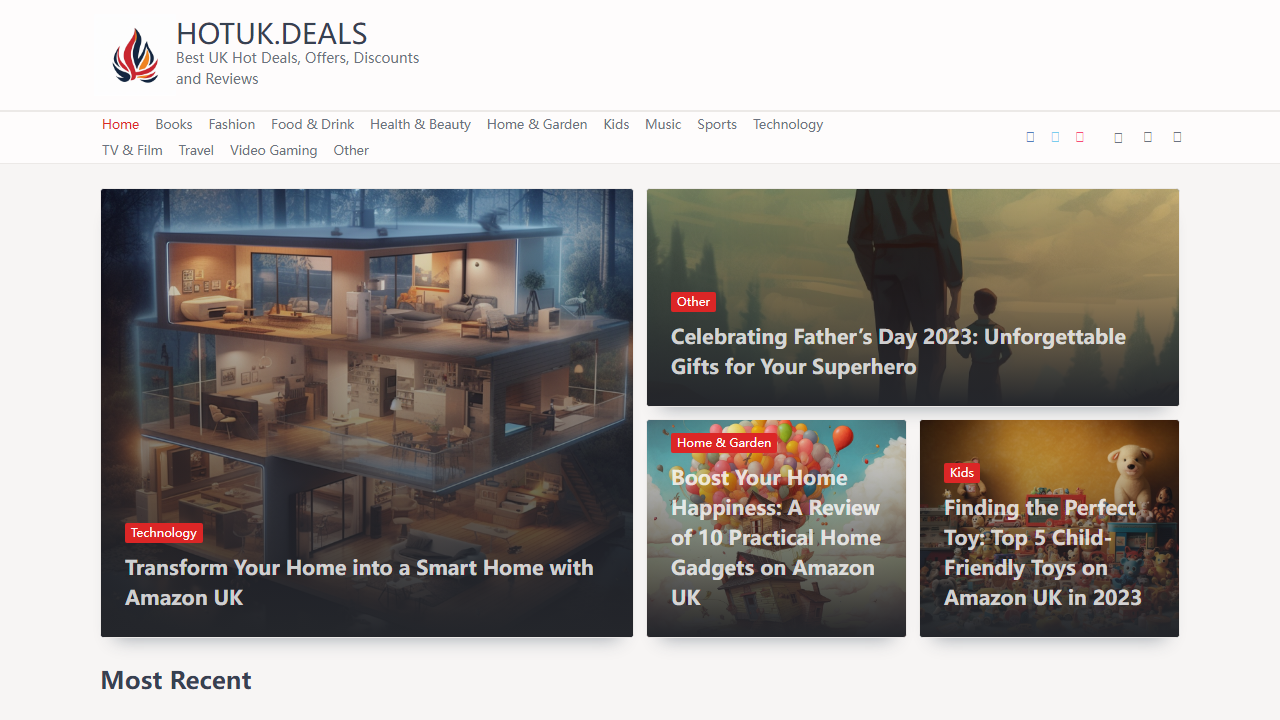The width and height of the screenshot is (1280, 720).
Task: Click the red Other tag on the Father's Day article
Action: (x=693, y=302)
